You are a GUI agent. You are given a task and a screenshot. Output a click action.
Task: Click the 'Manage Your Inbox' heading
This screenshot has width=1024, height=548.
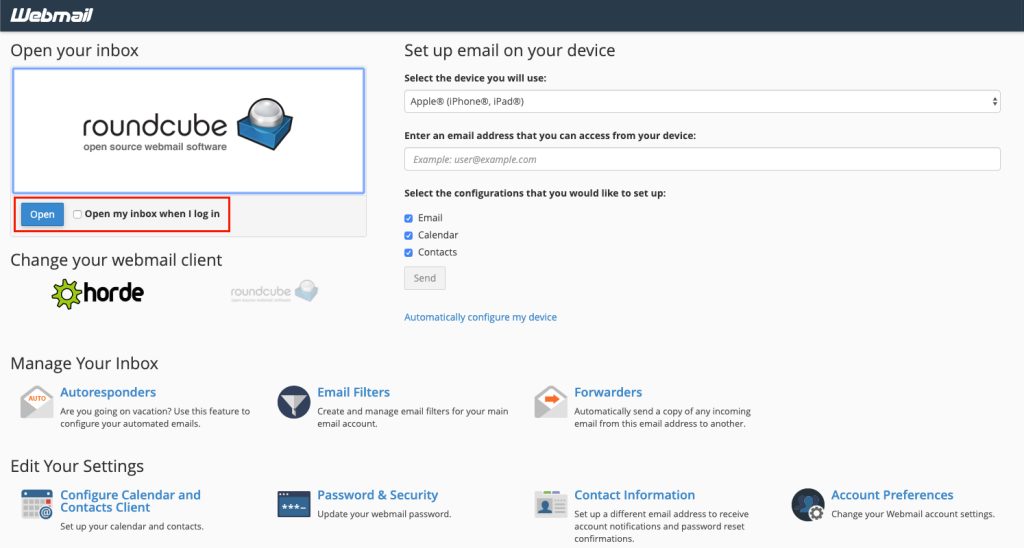tap(84, 363)
